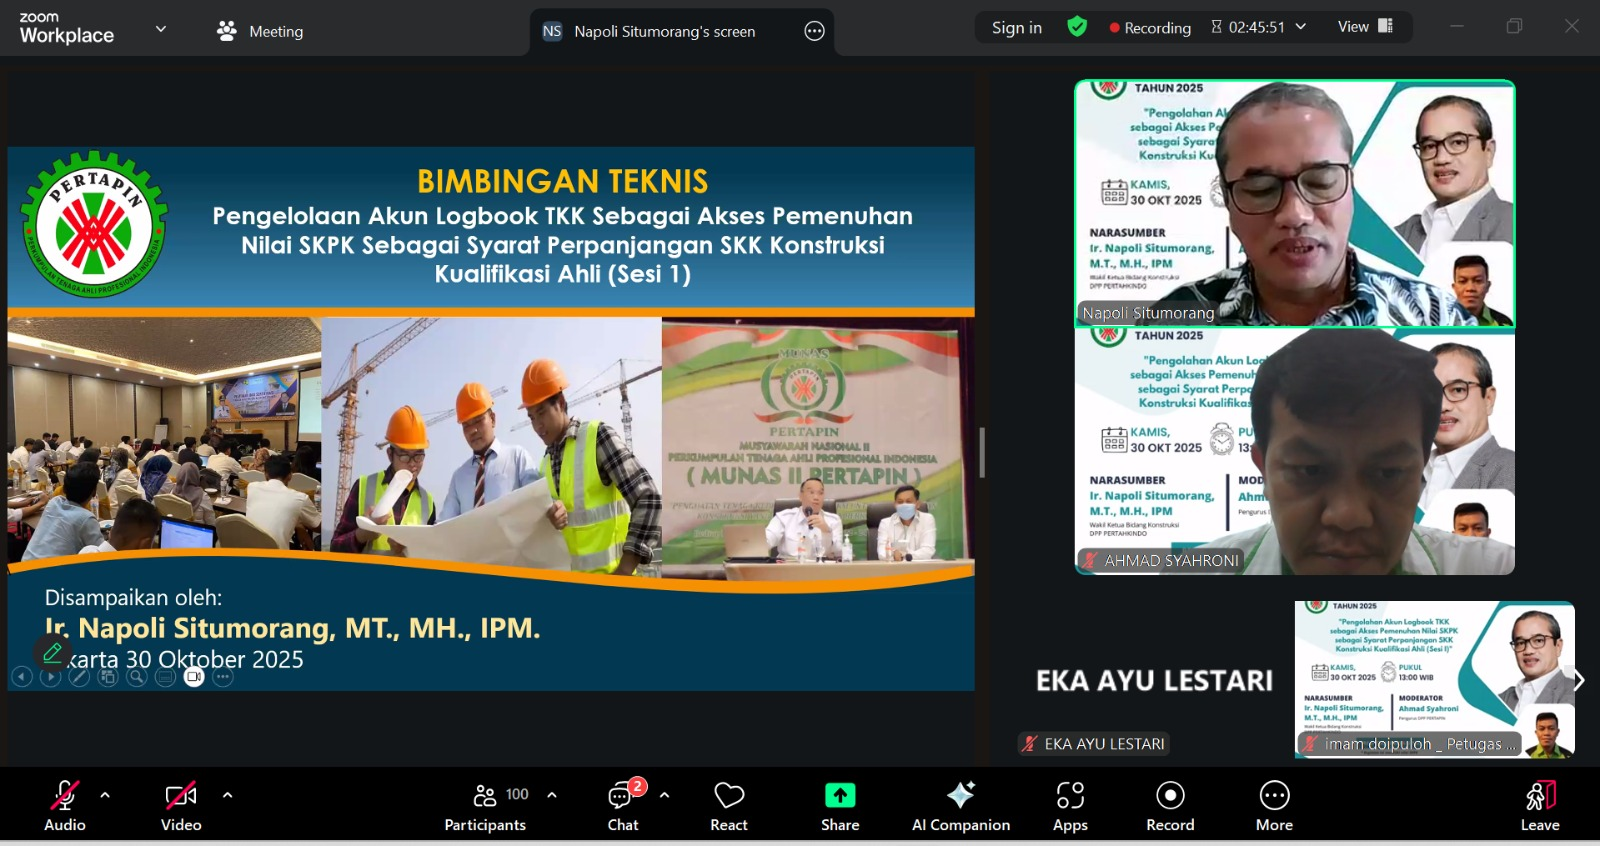The height and width of the screenshot is (846, 1600).
Task: Open the More options menu
Action: click(1274, 804)
